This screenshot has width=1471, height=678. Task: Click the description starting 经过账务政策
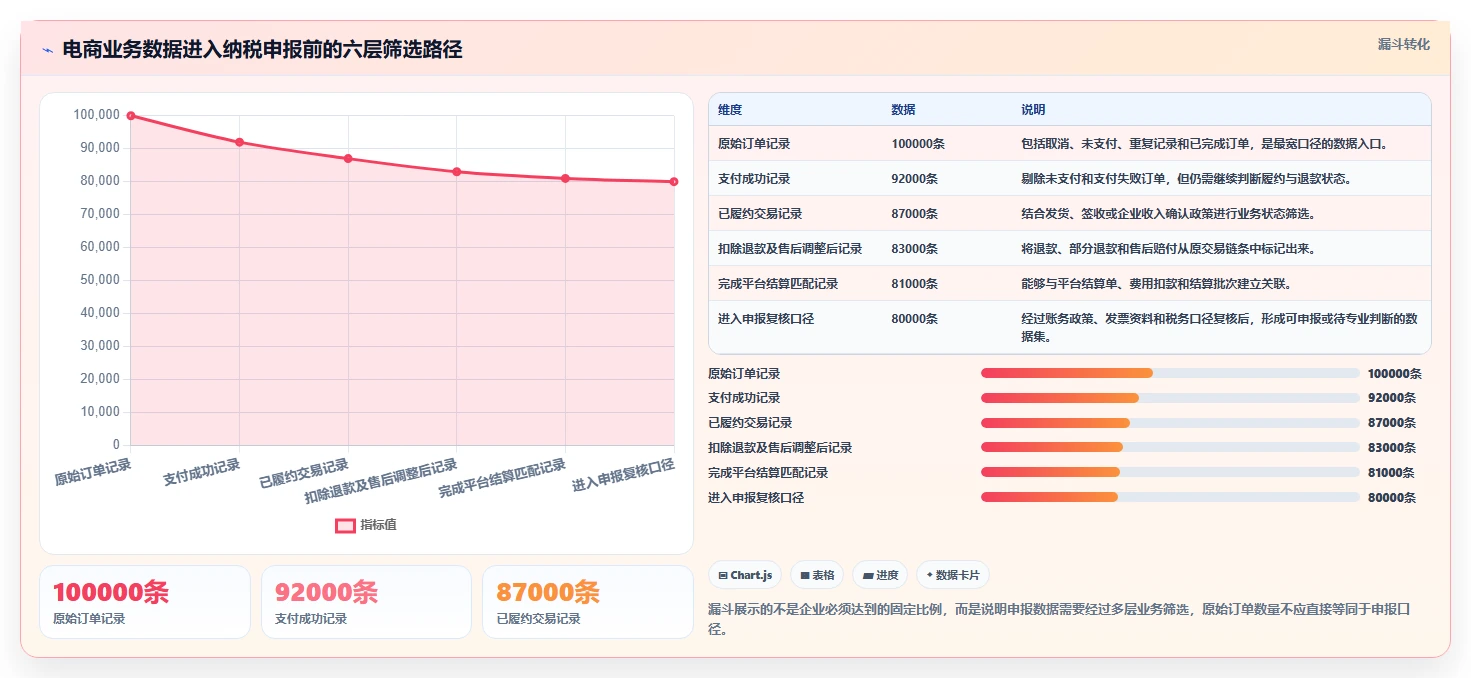(x=1219, y=328)
